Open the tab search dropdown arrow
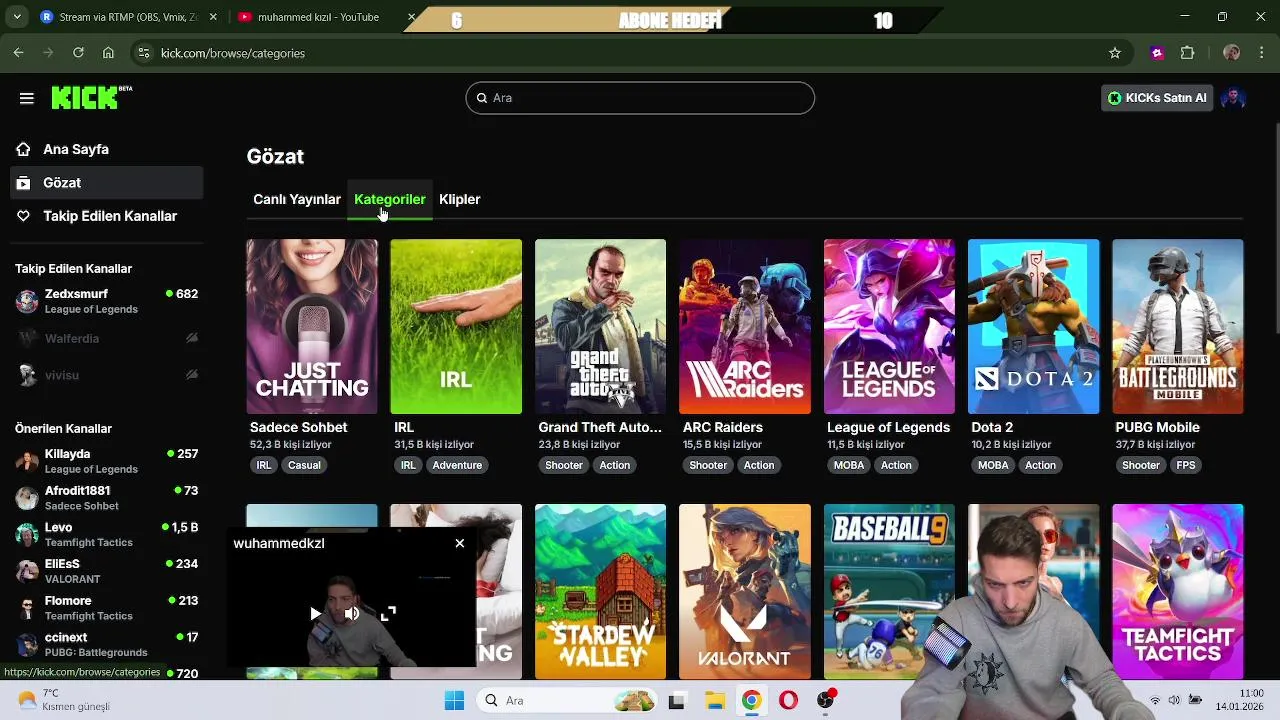This screenshot has height=720, width=1280. [x=16, y=17]
